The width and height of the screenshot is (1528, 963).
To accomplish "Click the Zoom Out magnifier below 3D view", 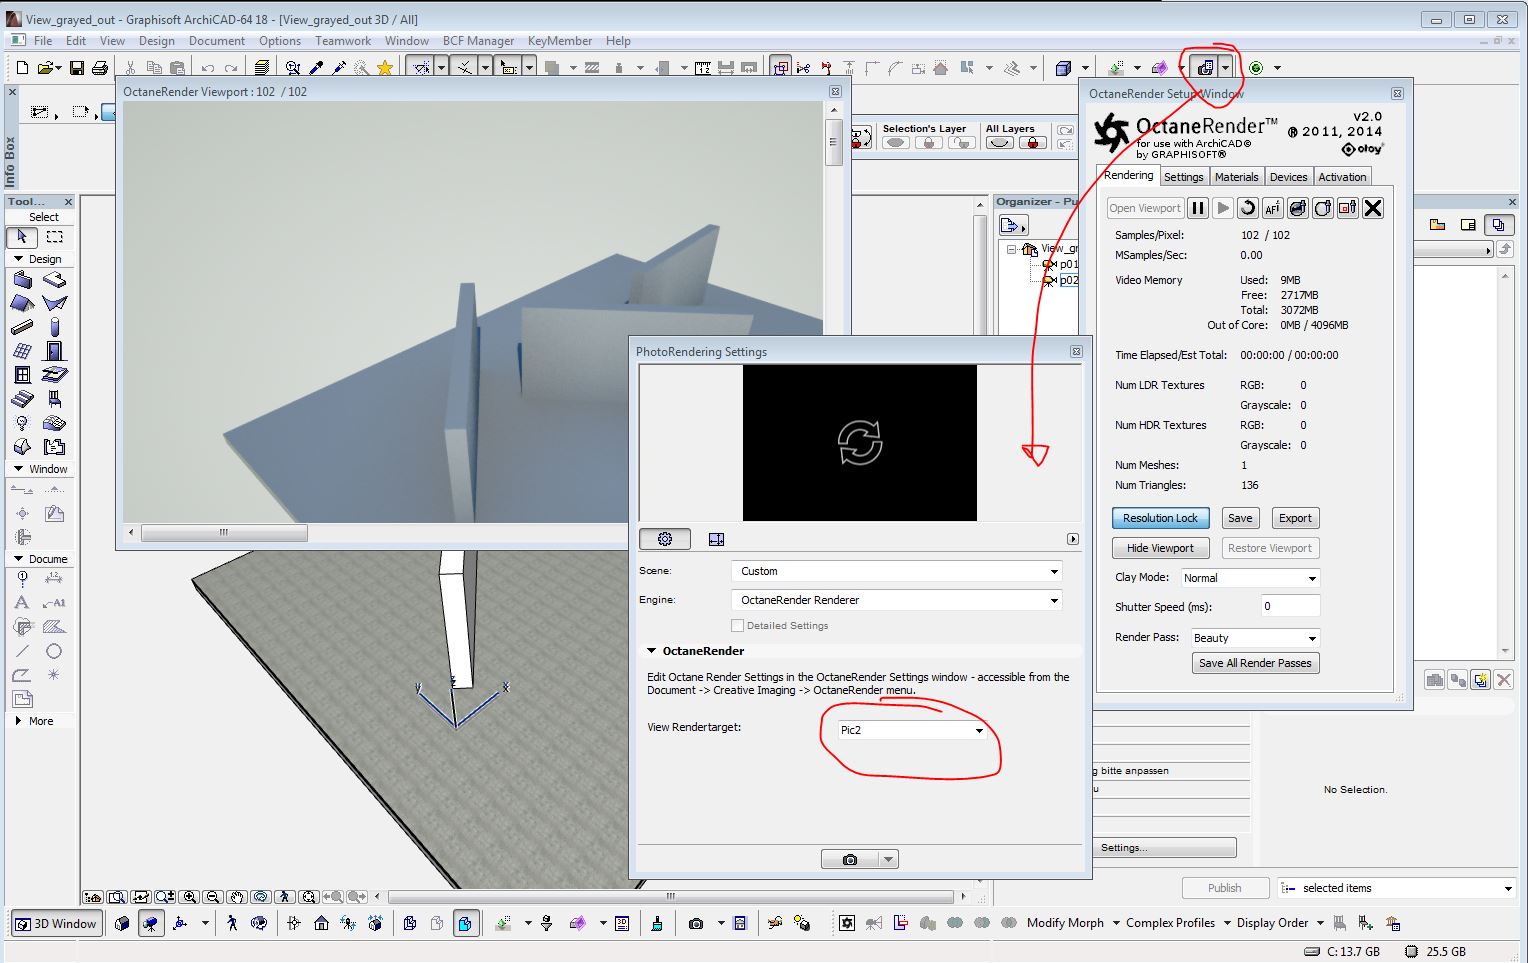I will (213, 897).
